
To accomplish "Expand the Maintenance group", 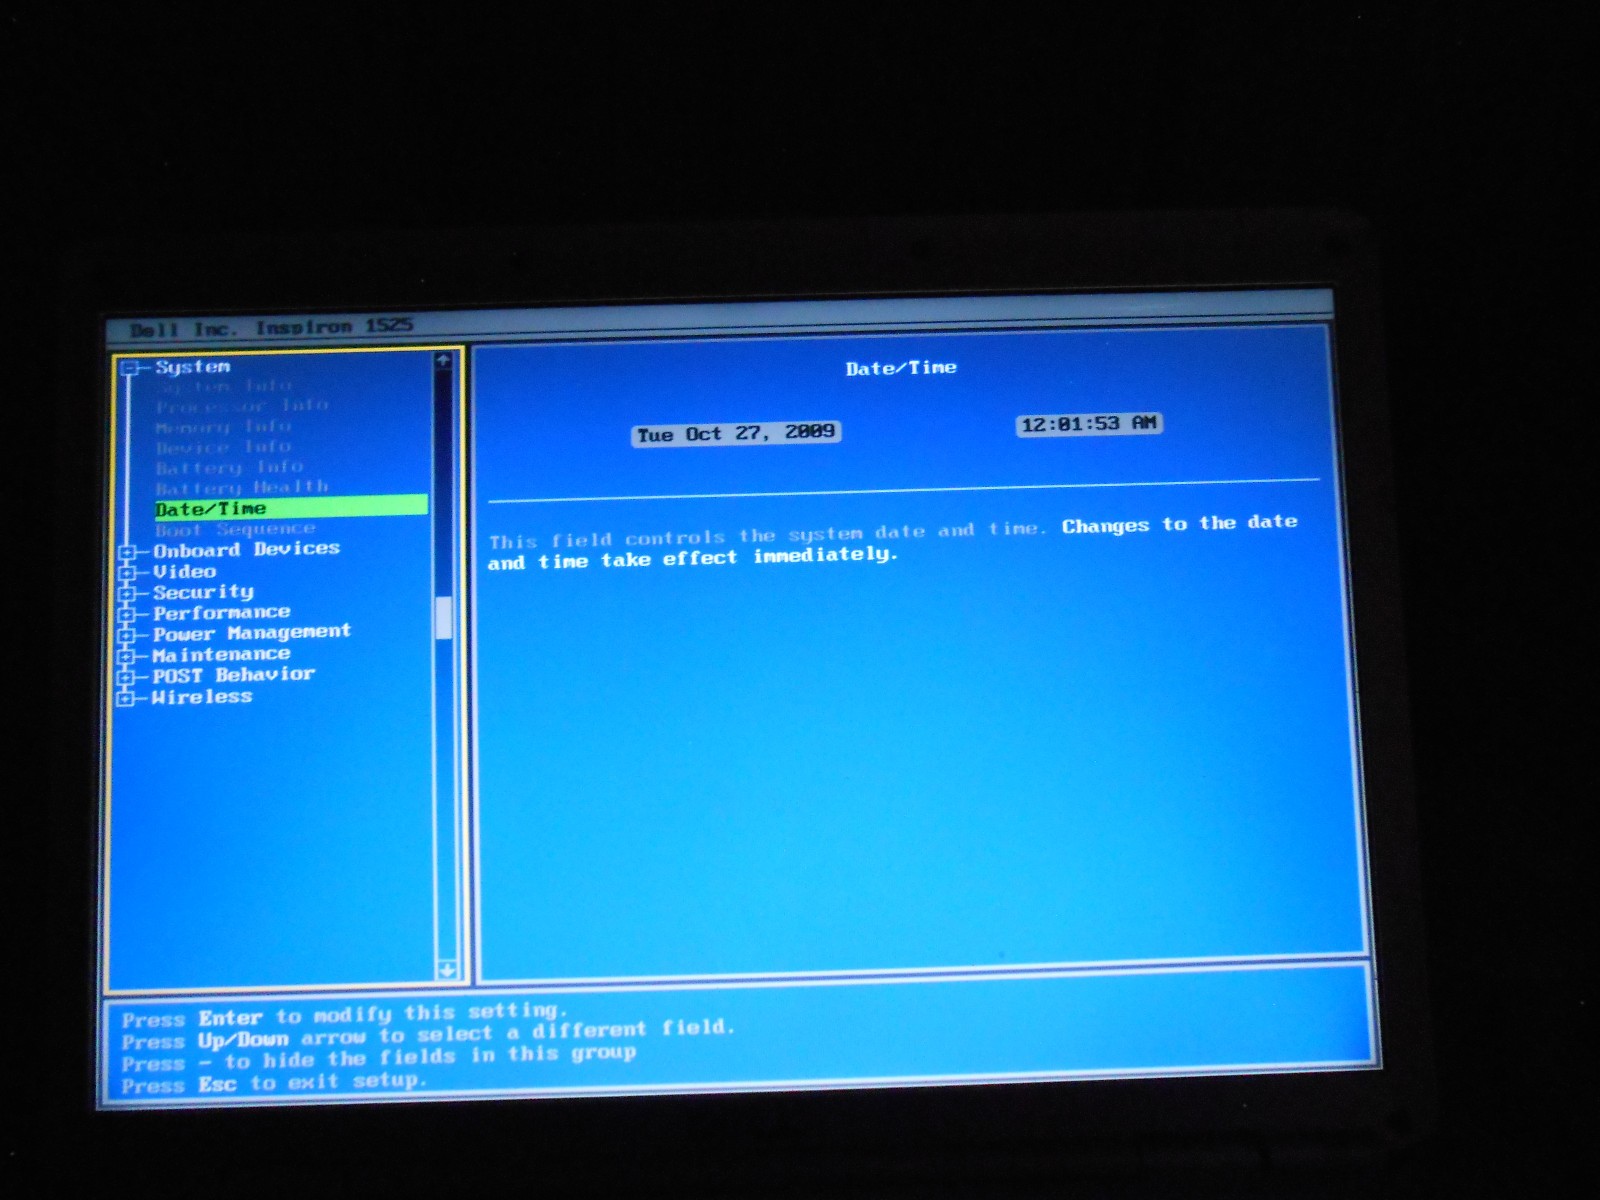I will click(x=126, y=656).
